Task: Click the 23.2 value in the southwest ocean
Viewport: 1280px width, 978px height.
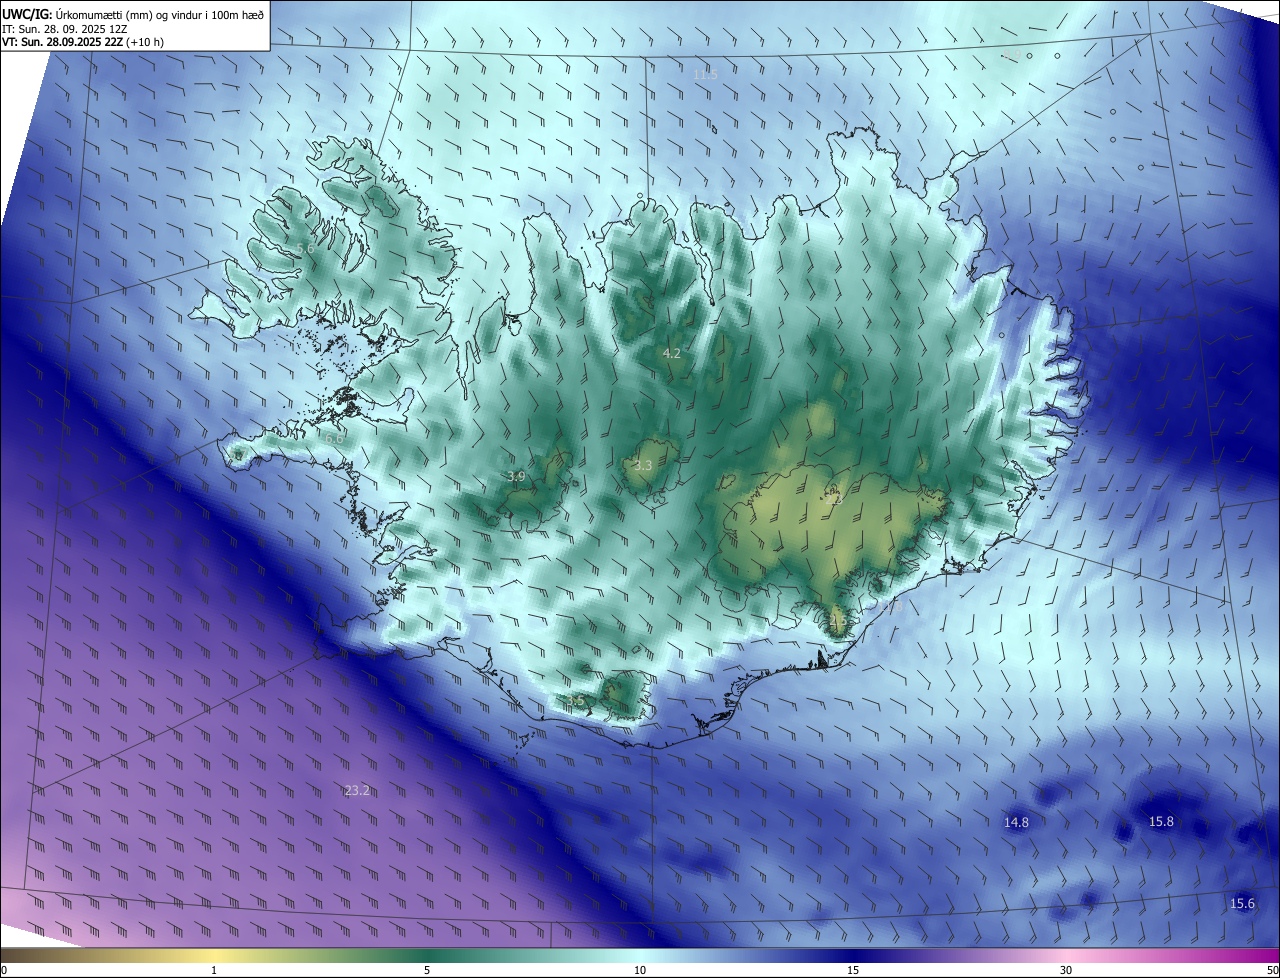Action: pyautogui.click(x=357, y=790)
